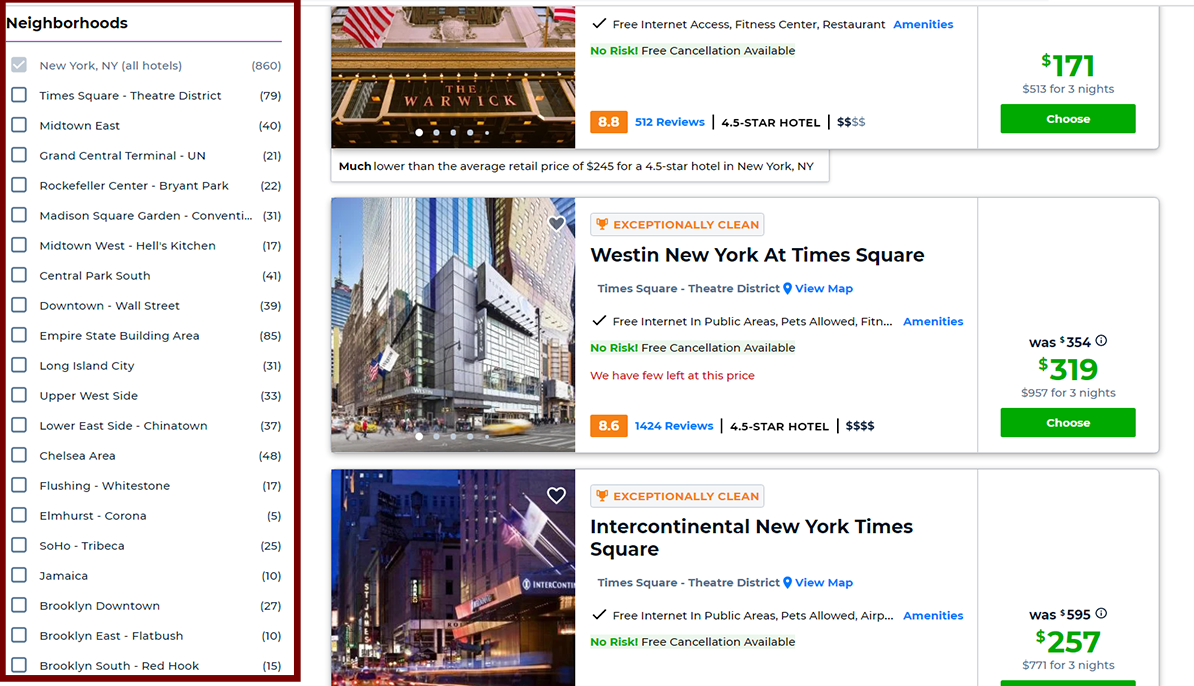Click the map pin icon for Westin

(787, 289)
